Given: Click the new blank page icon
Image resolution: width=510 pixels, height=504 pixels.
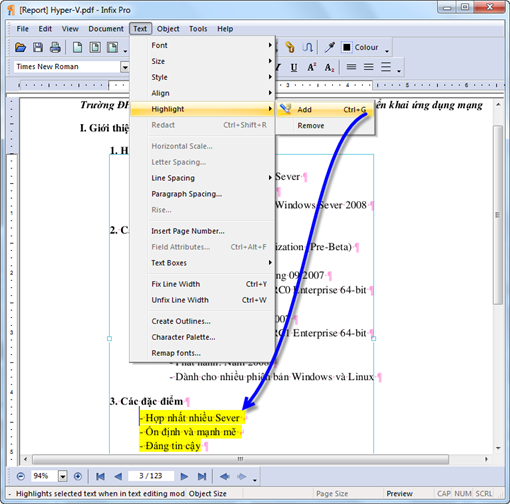Looking at the screenshot, I should coord(78,48).
